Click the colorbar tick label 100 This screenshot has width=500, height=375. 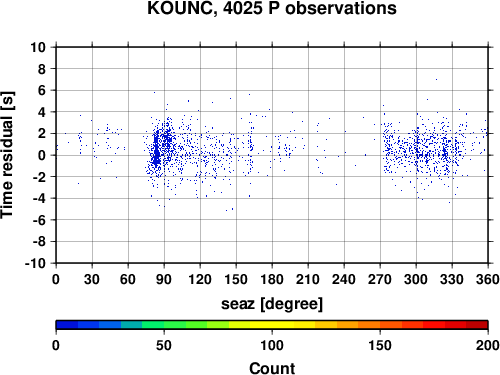coord(272,345)
